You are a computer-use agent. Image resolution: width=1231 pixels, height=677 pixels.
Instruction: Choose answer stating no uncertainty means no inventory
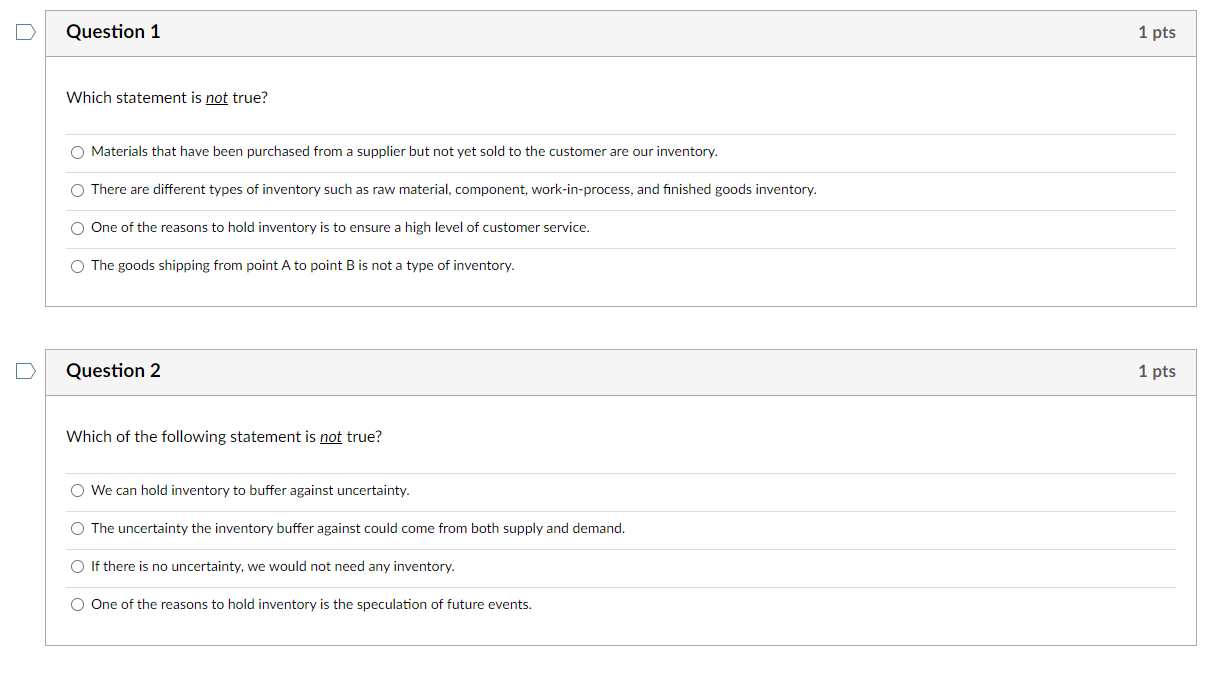click(77, 566)
